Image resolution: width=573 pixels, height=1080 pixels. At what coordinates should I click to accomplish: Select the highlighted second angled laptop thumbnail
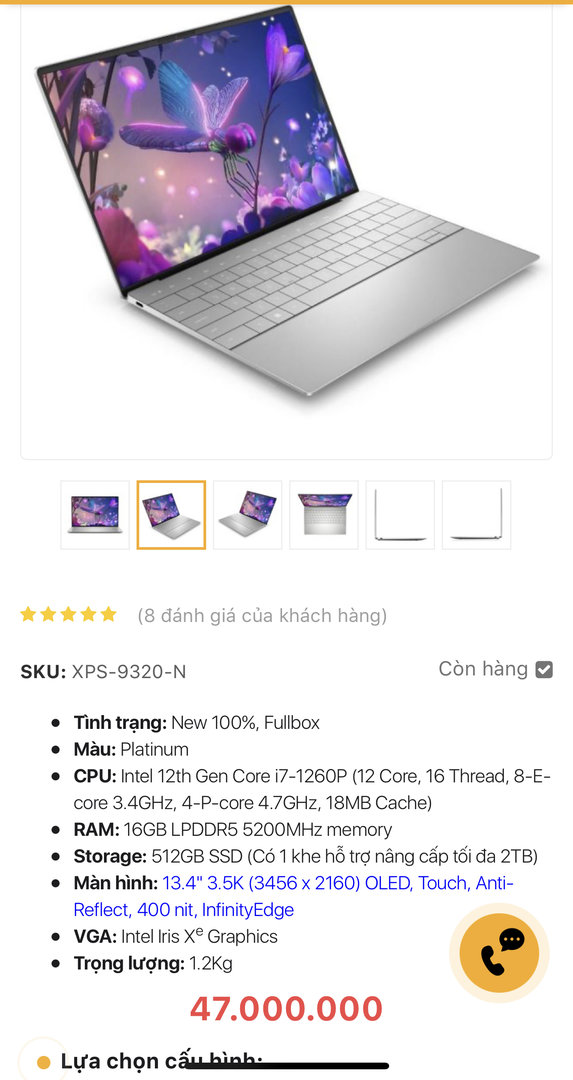pos(171,515)
